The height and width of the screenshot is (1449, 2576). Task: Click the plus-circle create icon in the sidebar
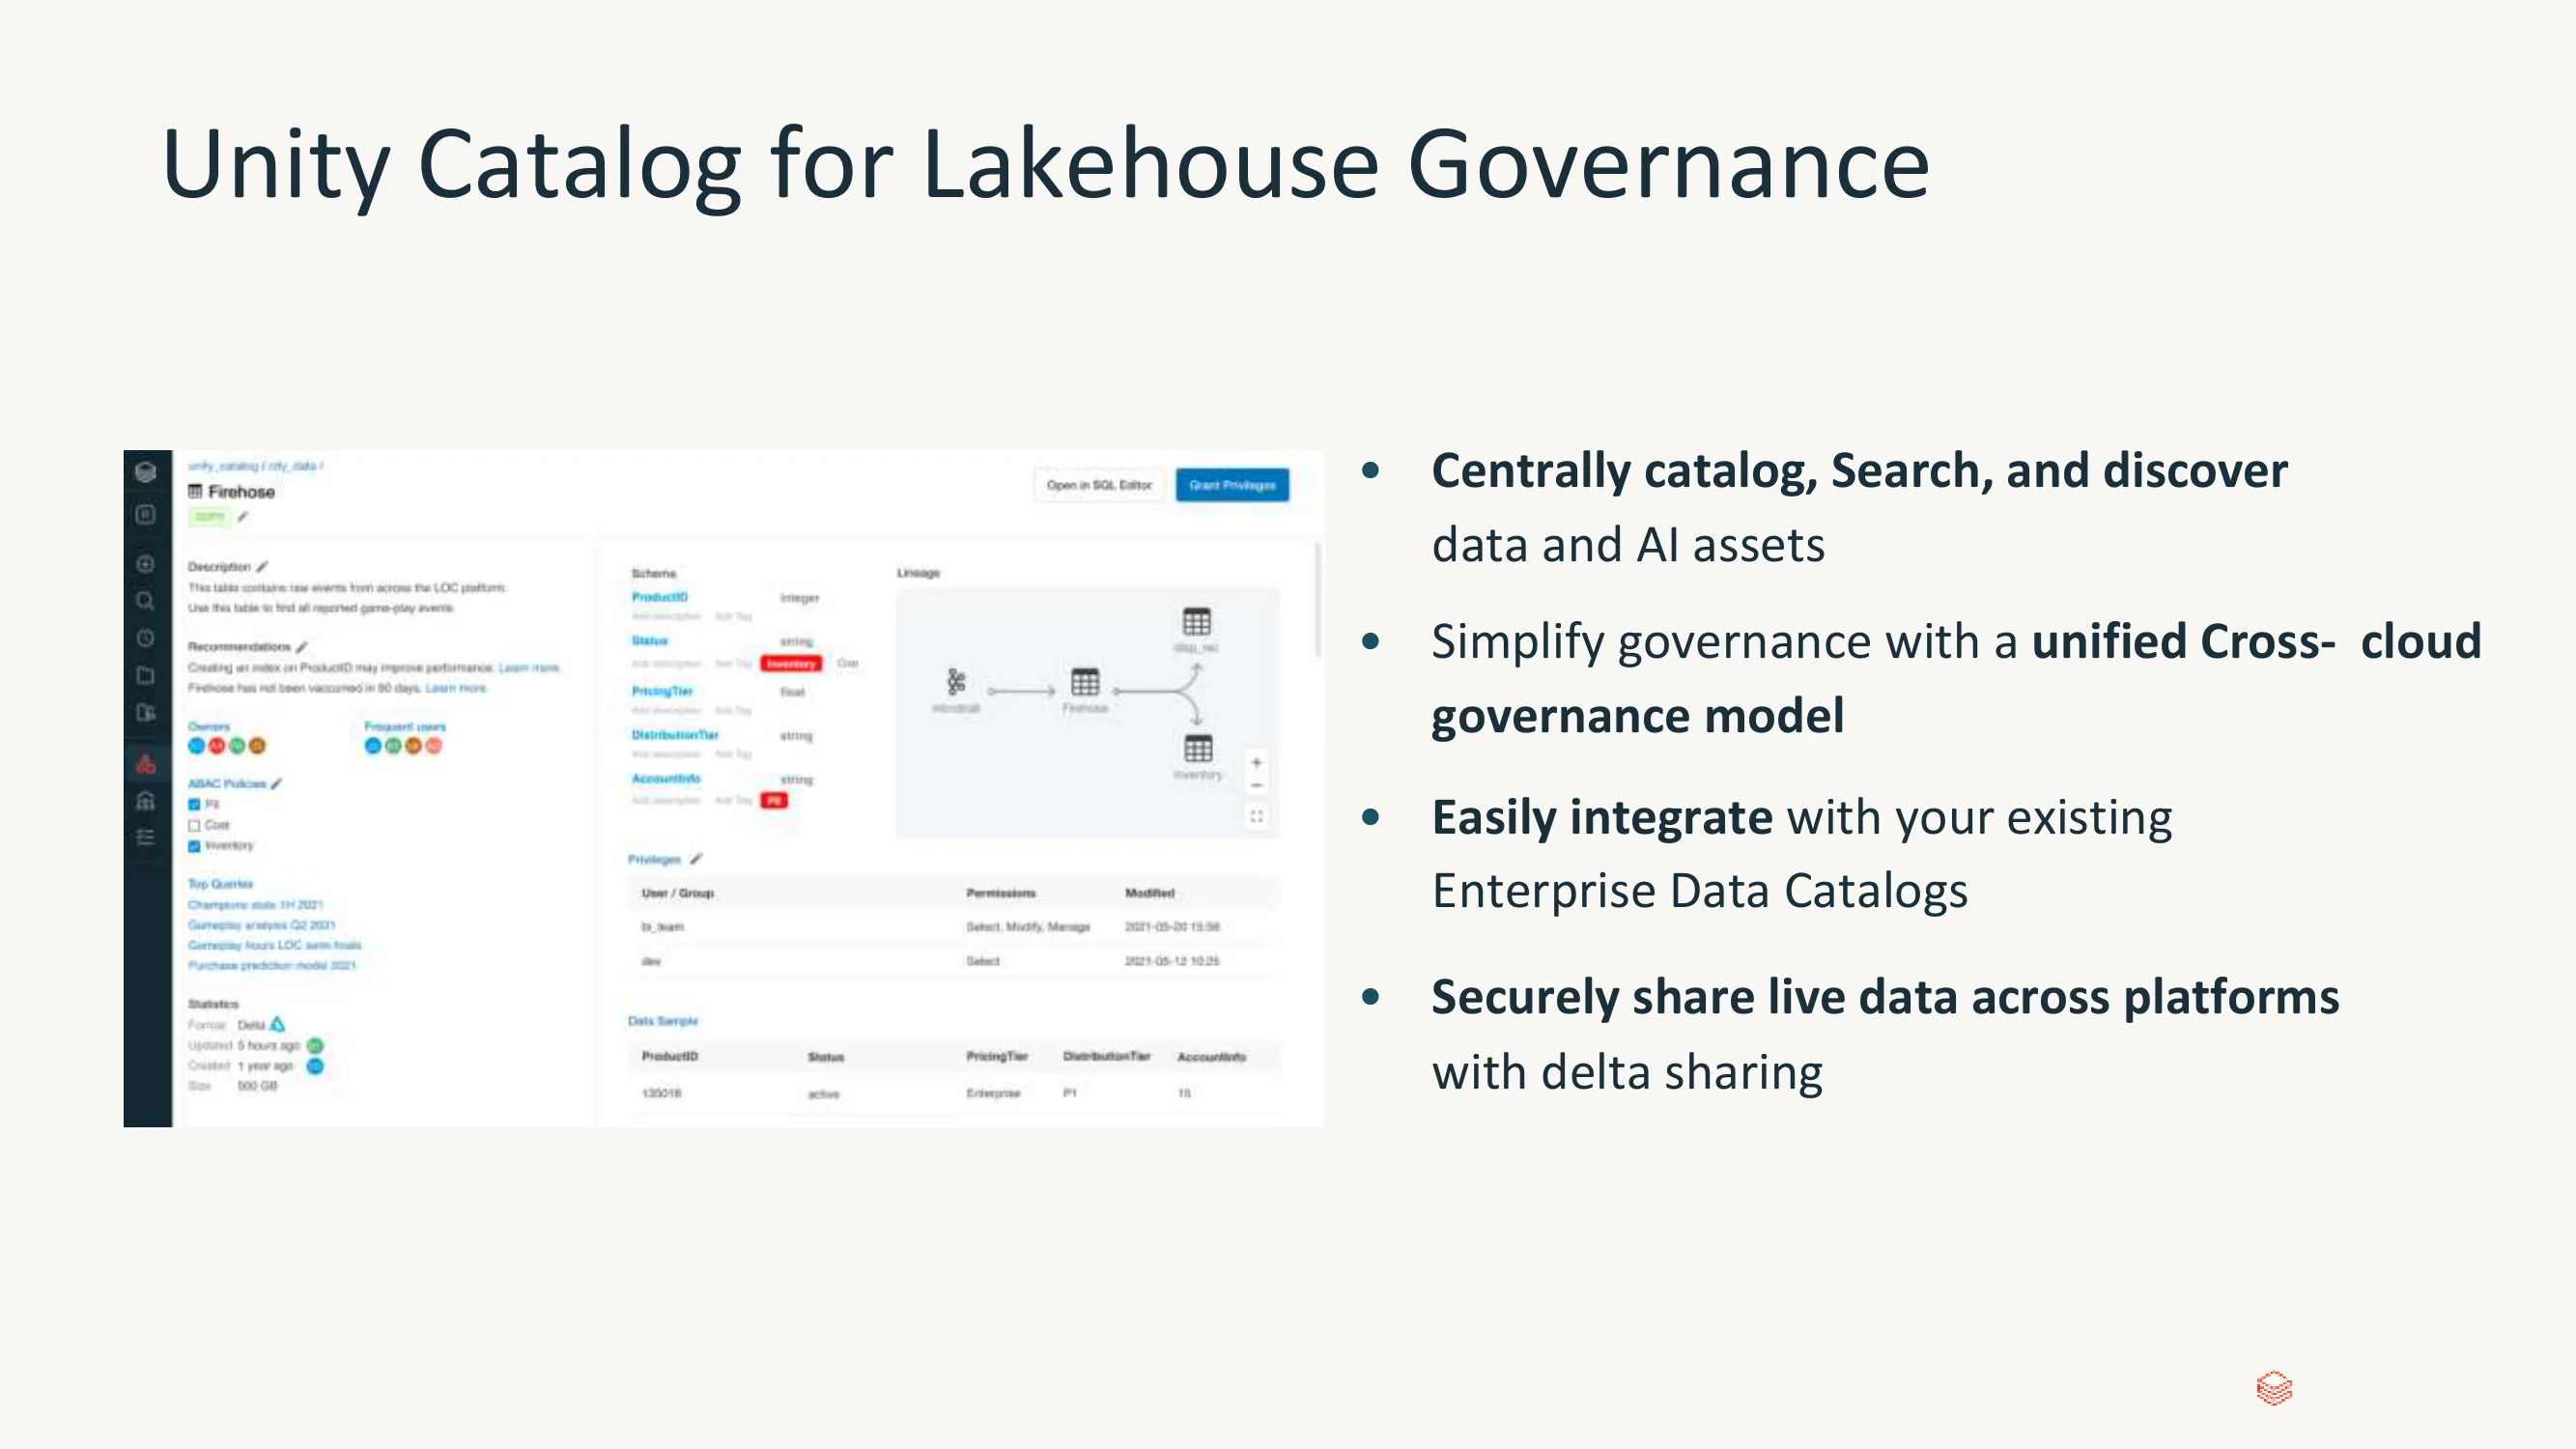coord(146,564)
